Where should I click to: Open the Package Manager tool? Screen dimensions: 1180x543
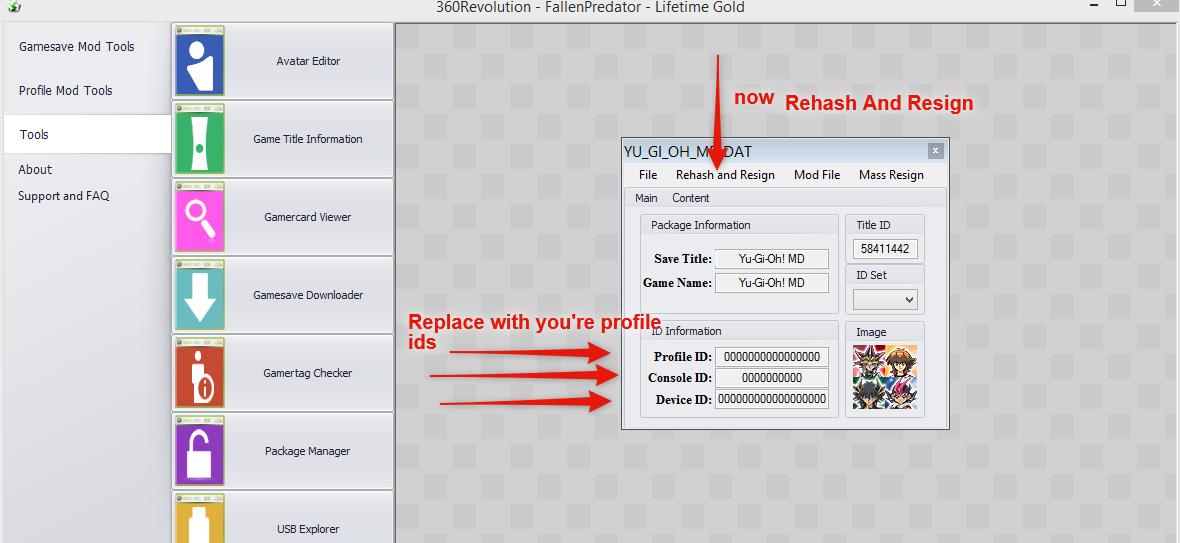[282, 451]
